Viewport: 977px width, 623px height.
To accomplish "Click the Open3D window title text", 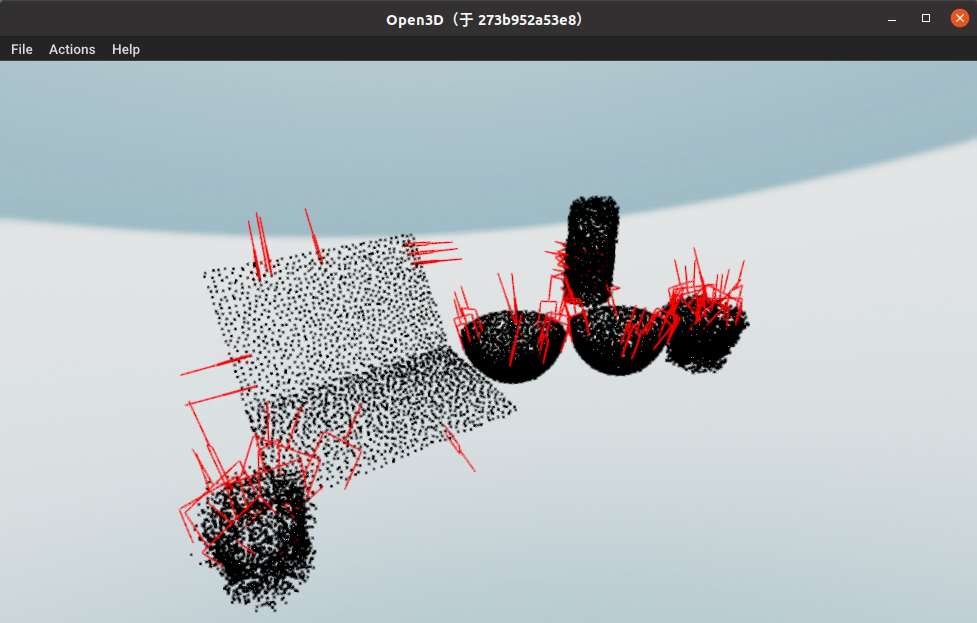I will pos(486,19).
